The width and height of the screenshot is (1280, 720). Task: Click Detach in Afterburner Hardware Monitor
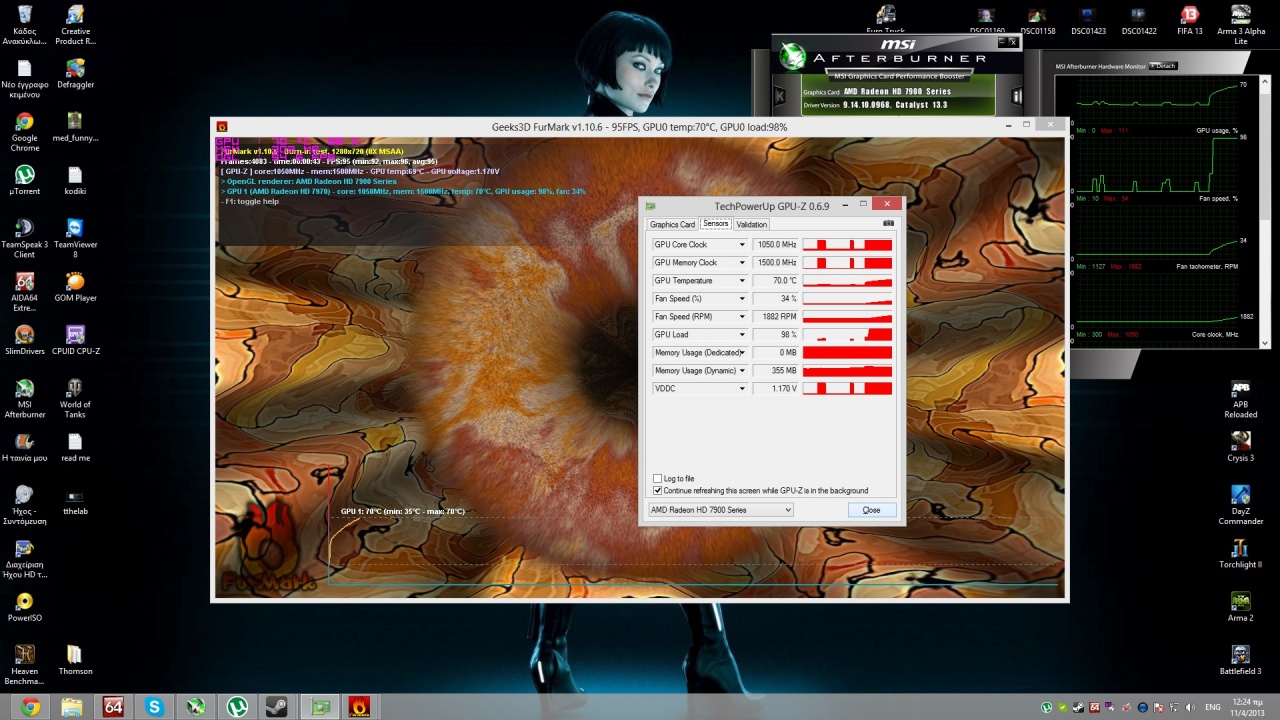point(1164,66)
